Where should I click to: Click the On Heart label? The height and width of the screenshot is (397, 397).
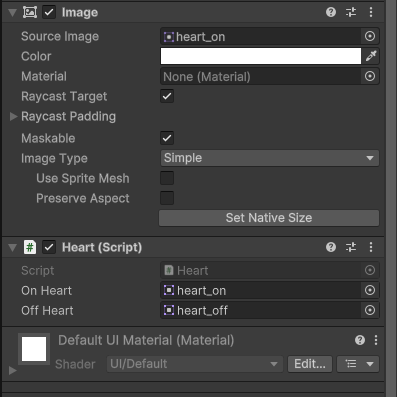46,291
